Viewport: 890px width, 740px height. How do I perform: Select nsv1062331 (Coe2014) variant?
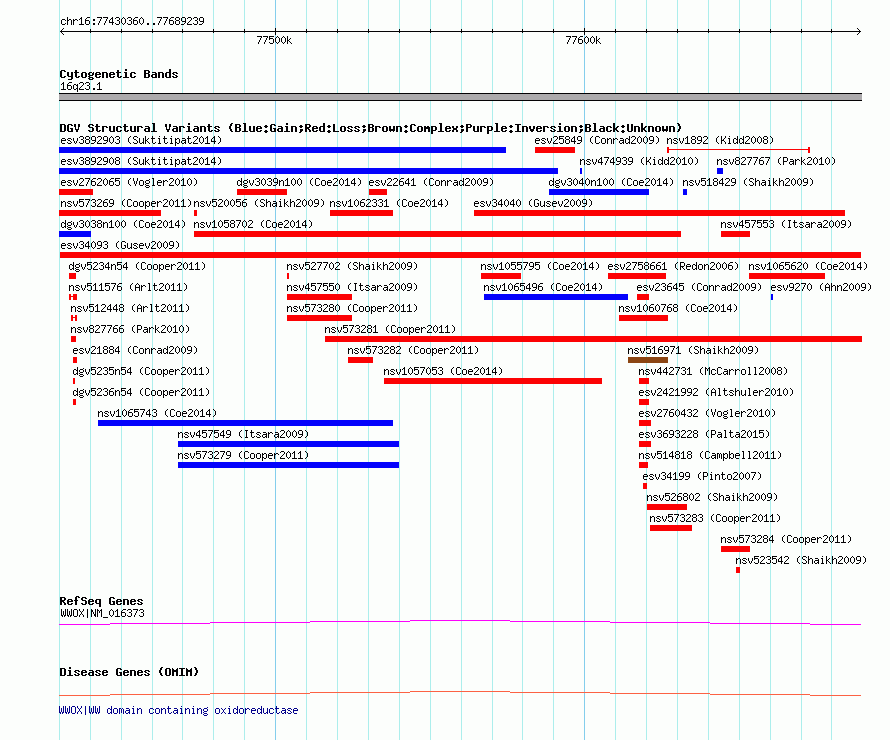pyautogui.click(x=389, y=203)
